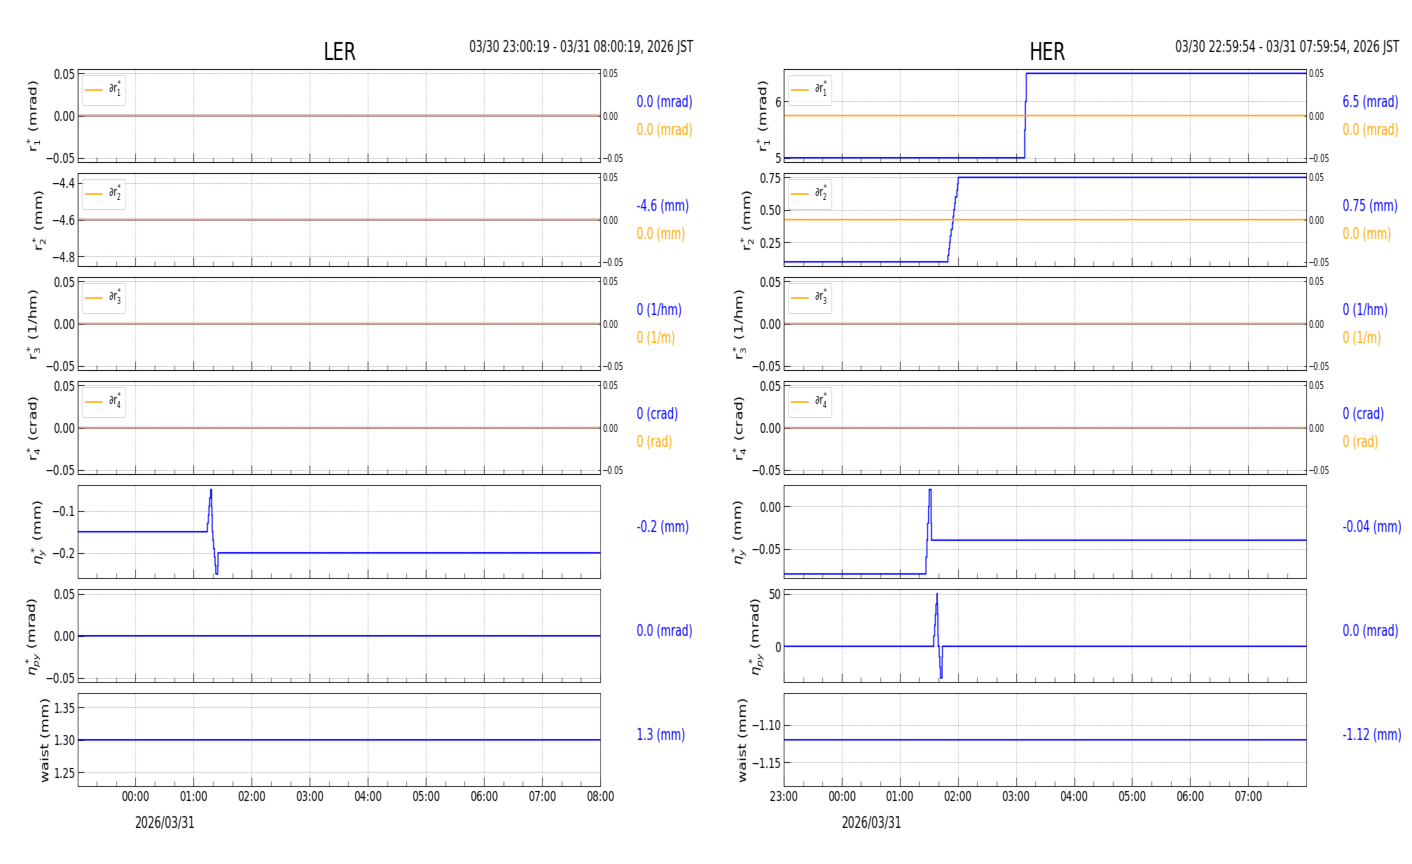Viewport: 1412px width, 864px height.
Task: Select the LER blue 0 (crad) value
Action: tap(657, 414)
